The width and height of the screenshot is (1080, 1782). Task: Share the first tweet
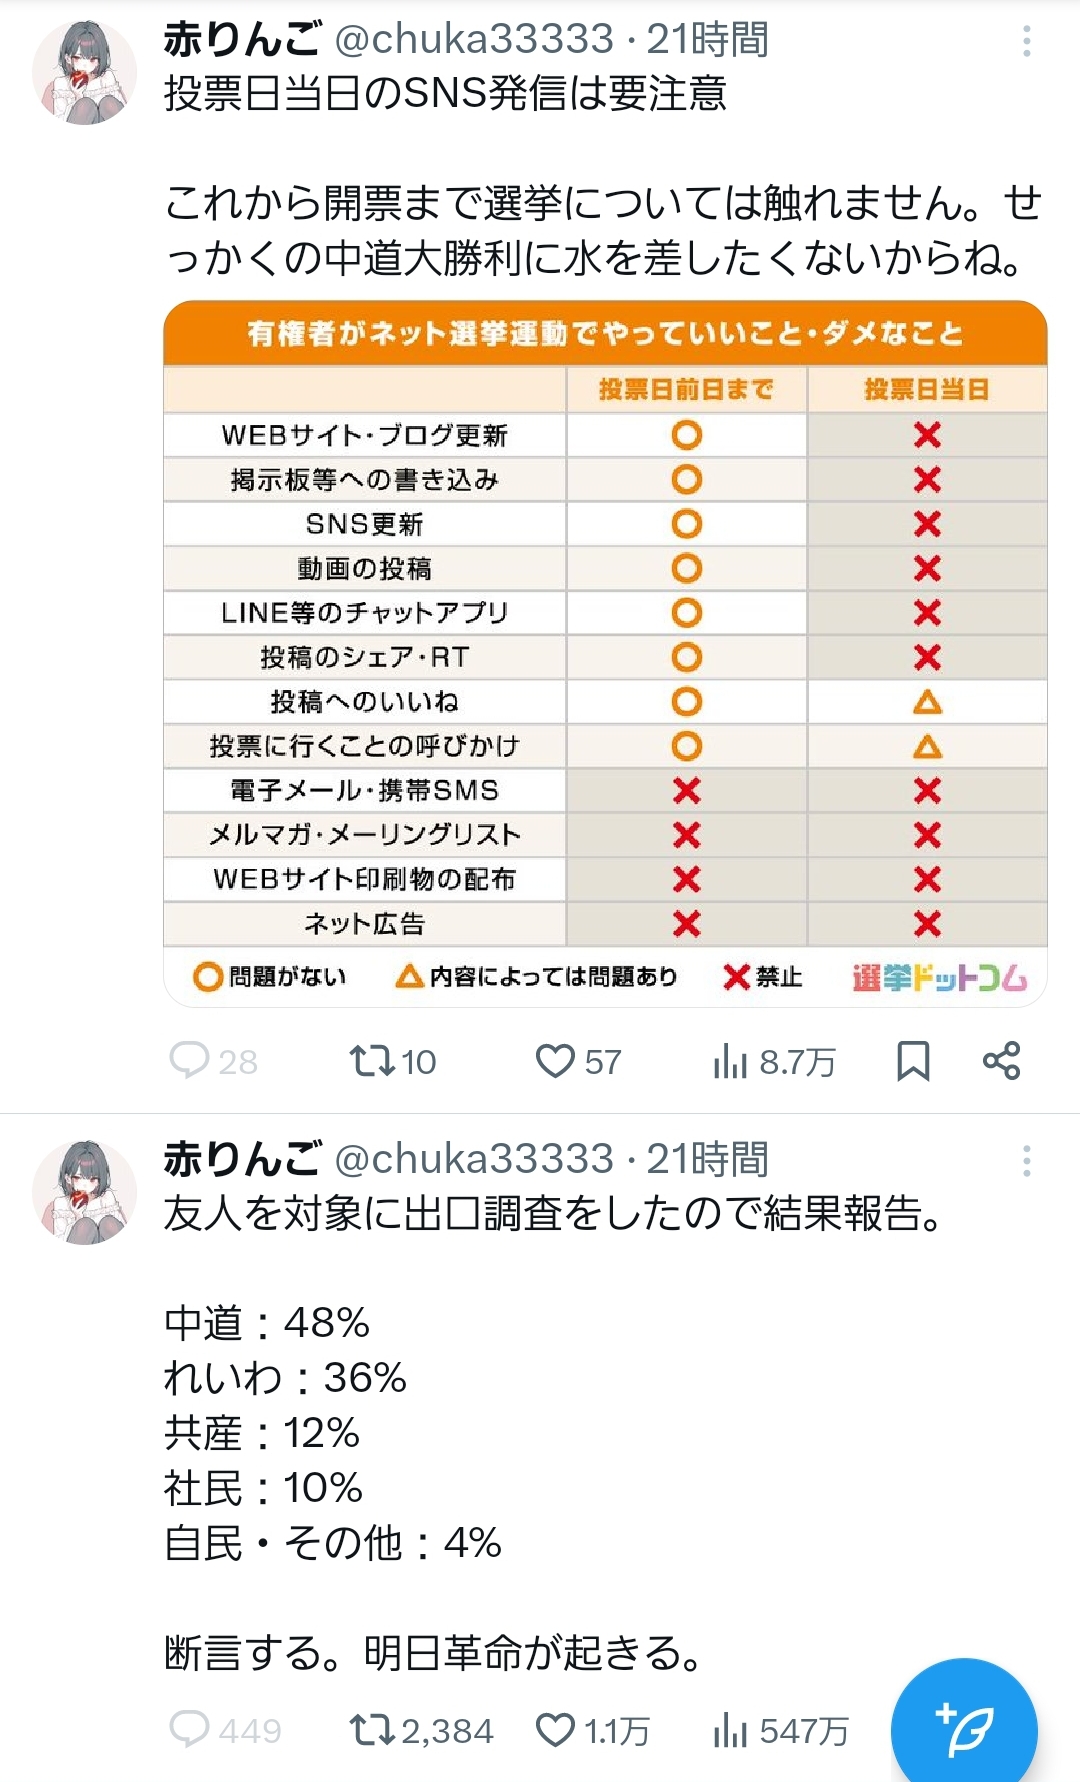(x=1001, y=1061)
